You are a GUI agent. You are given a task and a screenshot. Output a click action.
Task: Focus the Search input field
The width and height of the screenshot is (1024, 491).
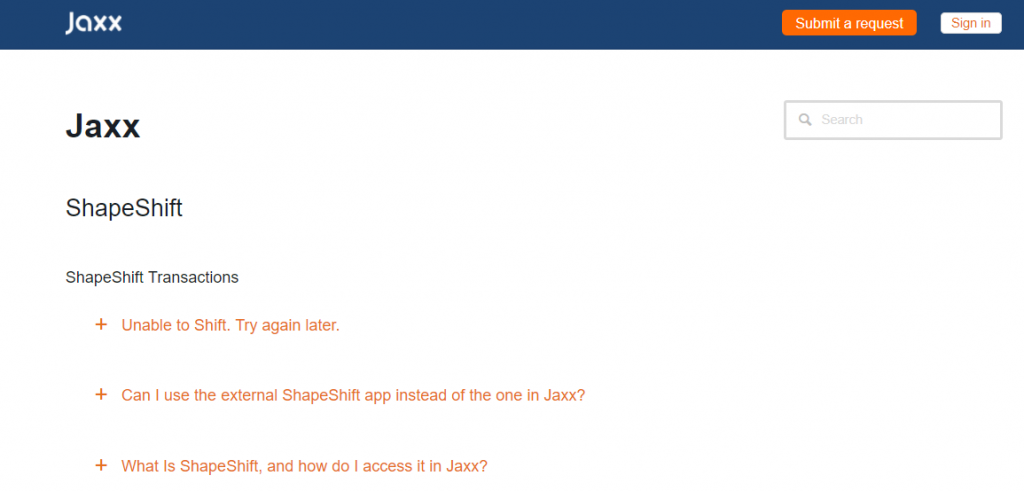pos(893,120)
